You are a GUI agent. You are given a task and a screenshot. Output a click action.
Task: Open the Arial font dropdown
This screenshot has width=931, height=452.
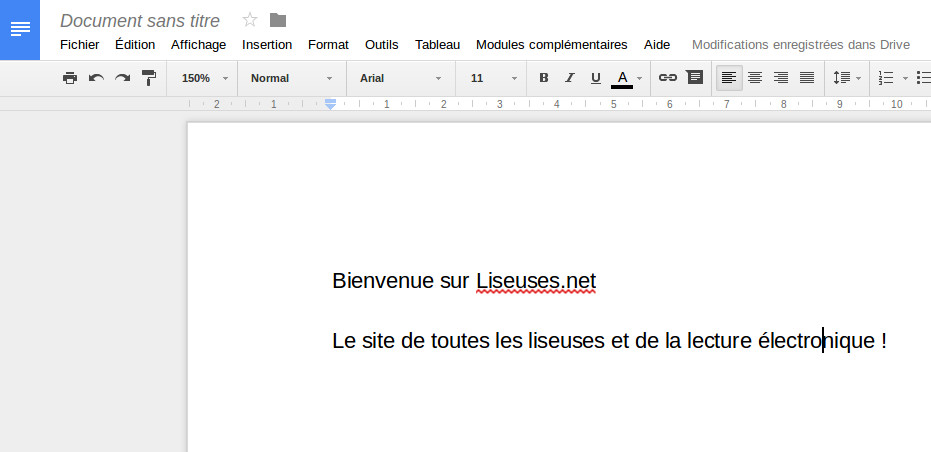[401, 78]
